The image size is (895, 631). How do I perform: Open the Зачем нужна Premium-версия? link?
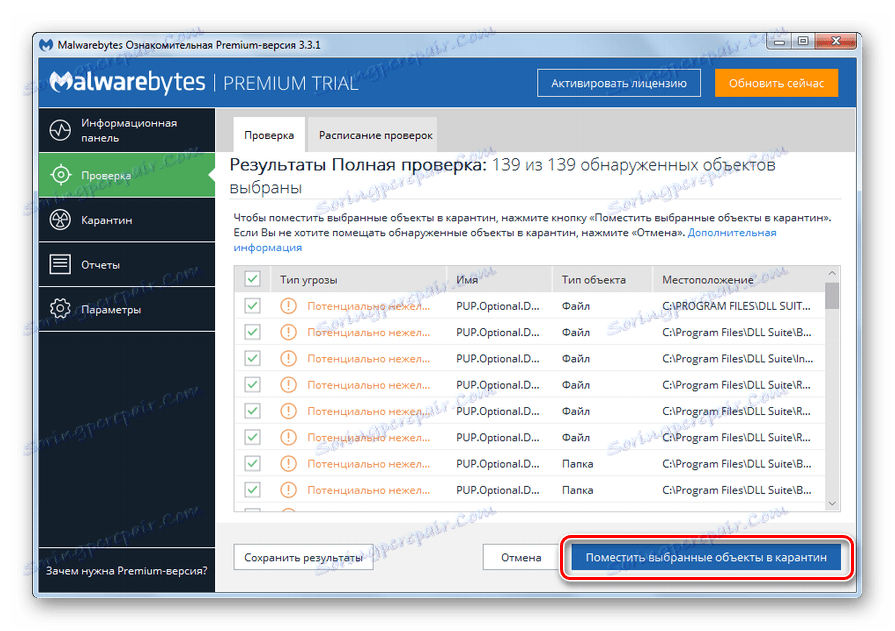[x=127, y=570]
